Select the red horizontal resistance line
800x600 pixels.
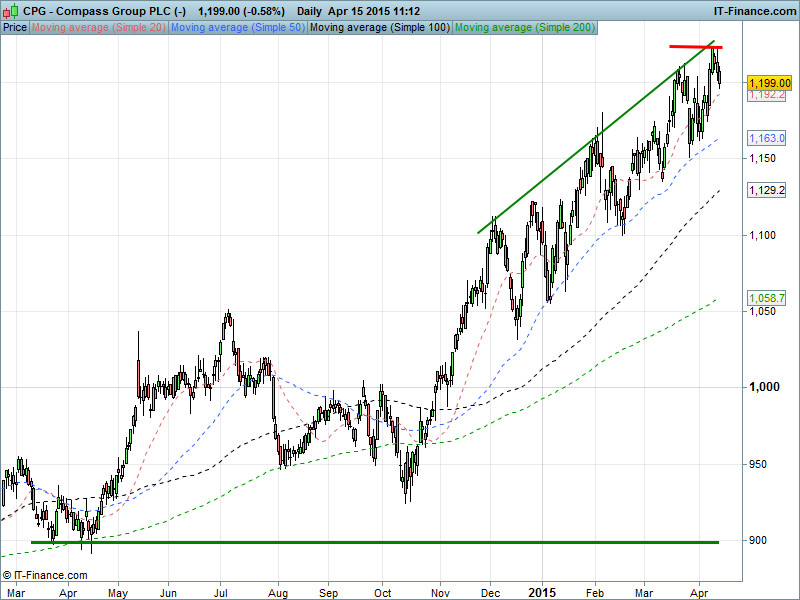(x=696, y=47)
